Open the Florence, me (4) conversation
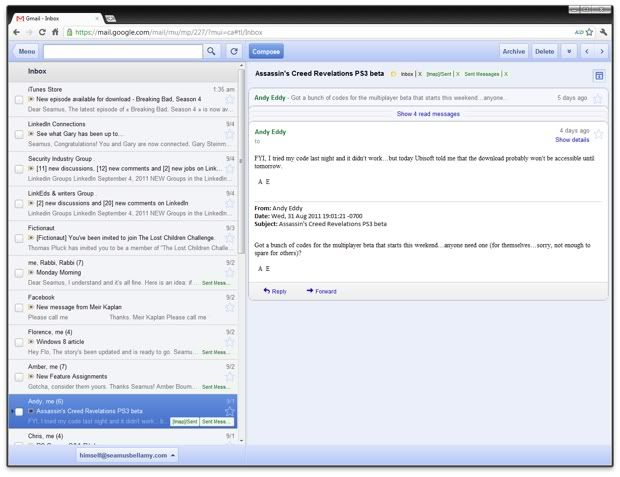 (x=123, y=342)
